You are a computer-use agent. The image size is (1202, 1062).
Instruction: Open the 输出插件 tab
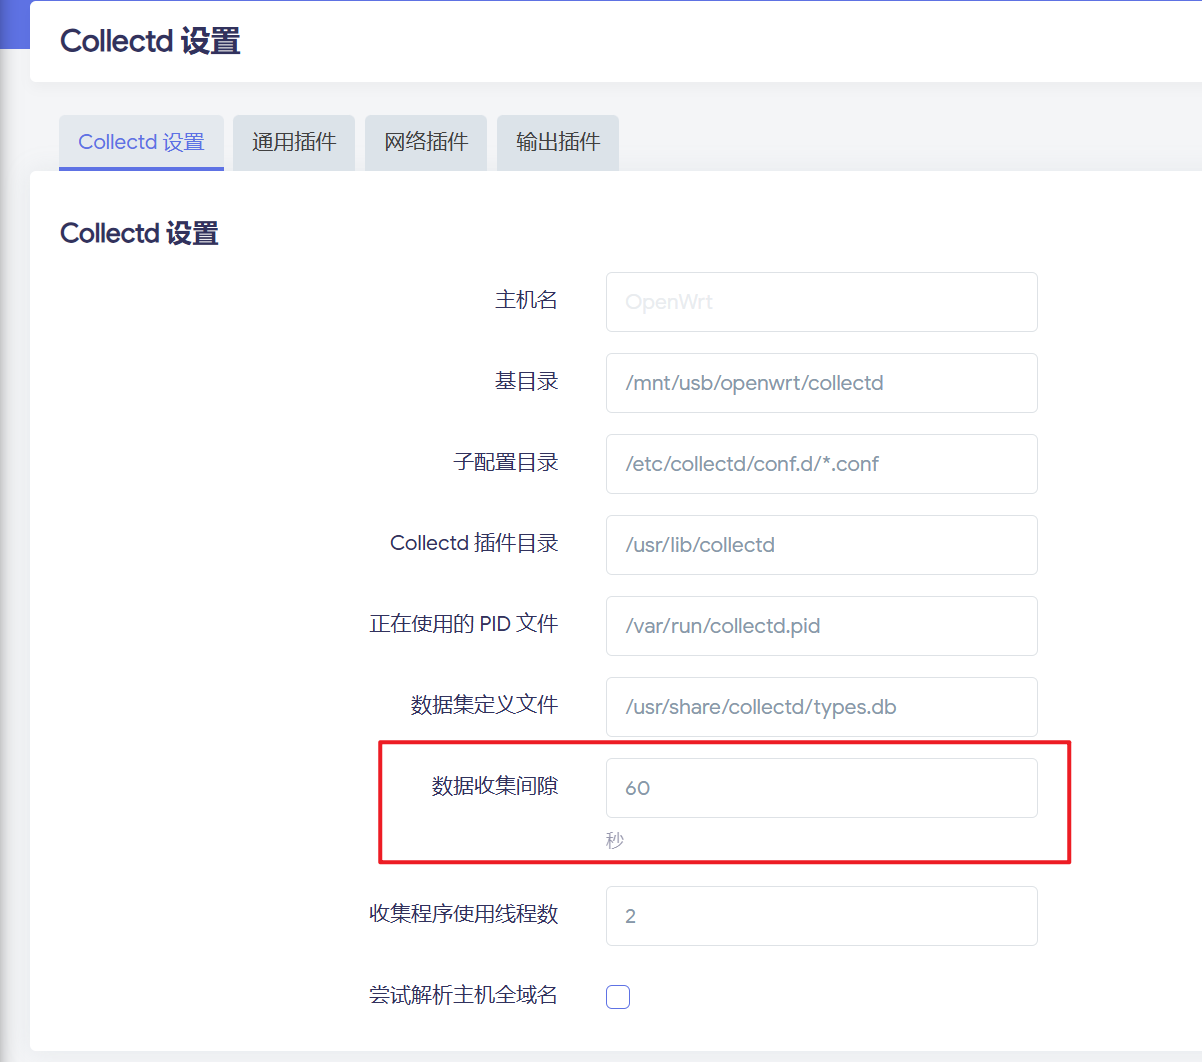point(558,142)
